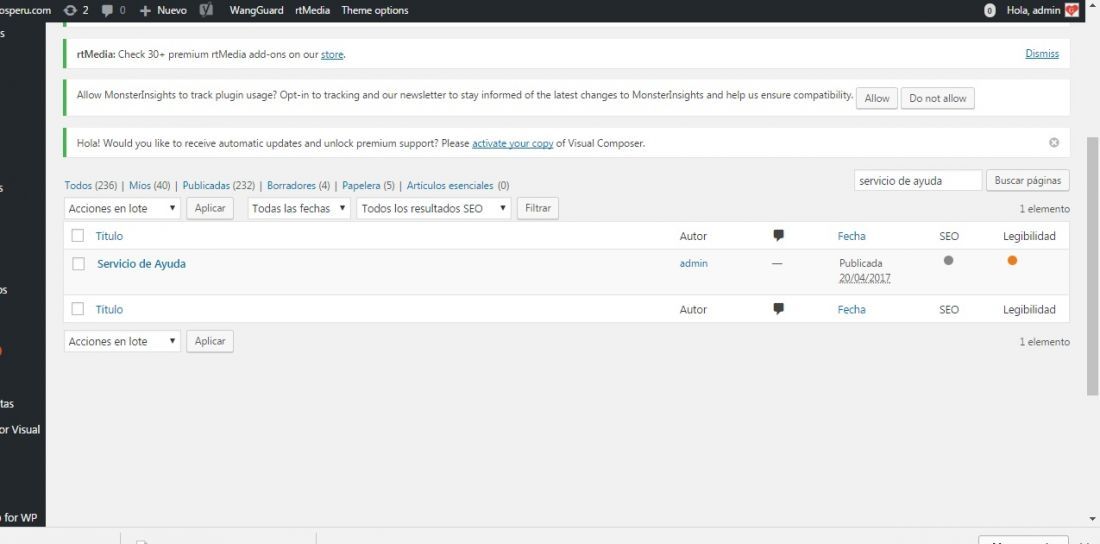Click the orange Legibilidad score dot
This screenshot has width=1100, height=544.
click(x=1012, y=260)
